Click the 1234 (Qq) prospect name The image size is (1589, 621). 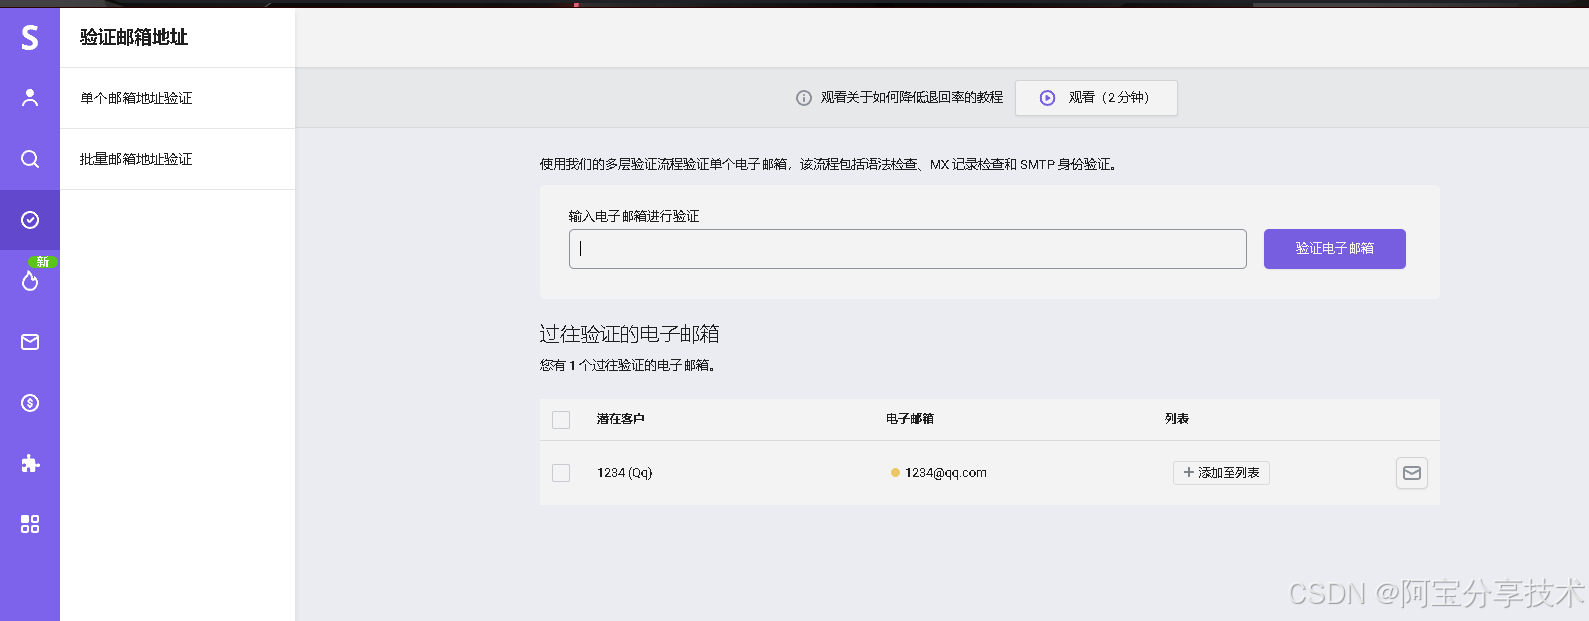(x=624, y=473)
